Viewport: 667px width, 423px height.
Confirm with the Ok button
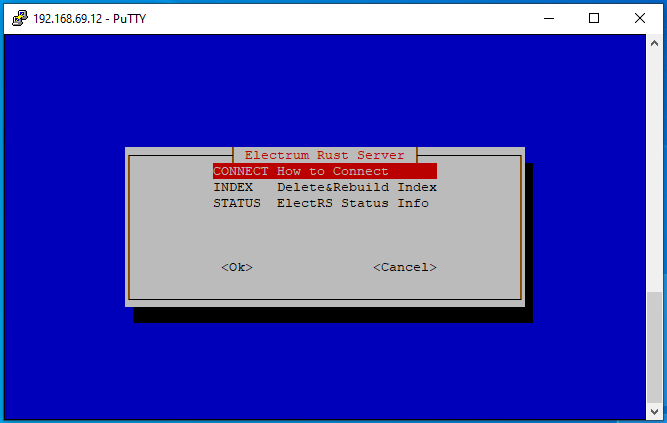click(237, 267)
